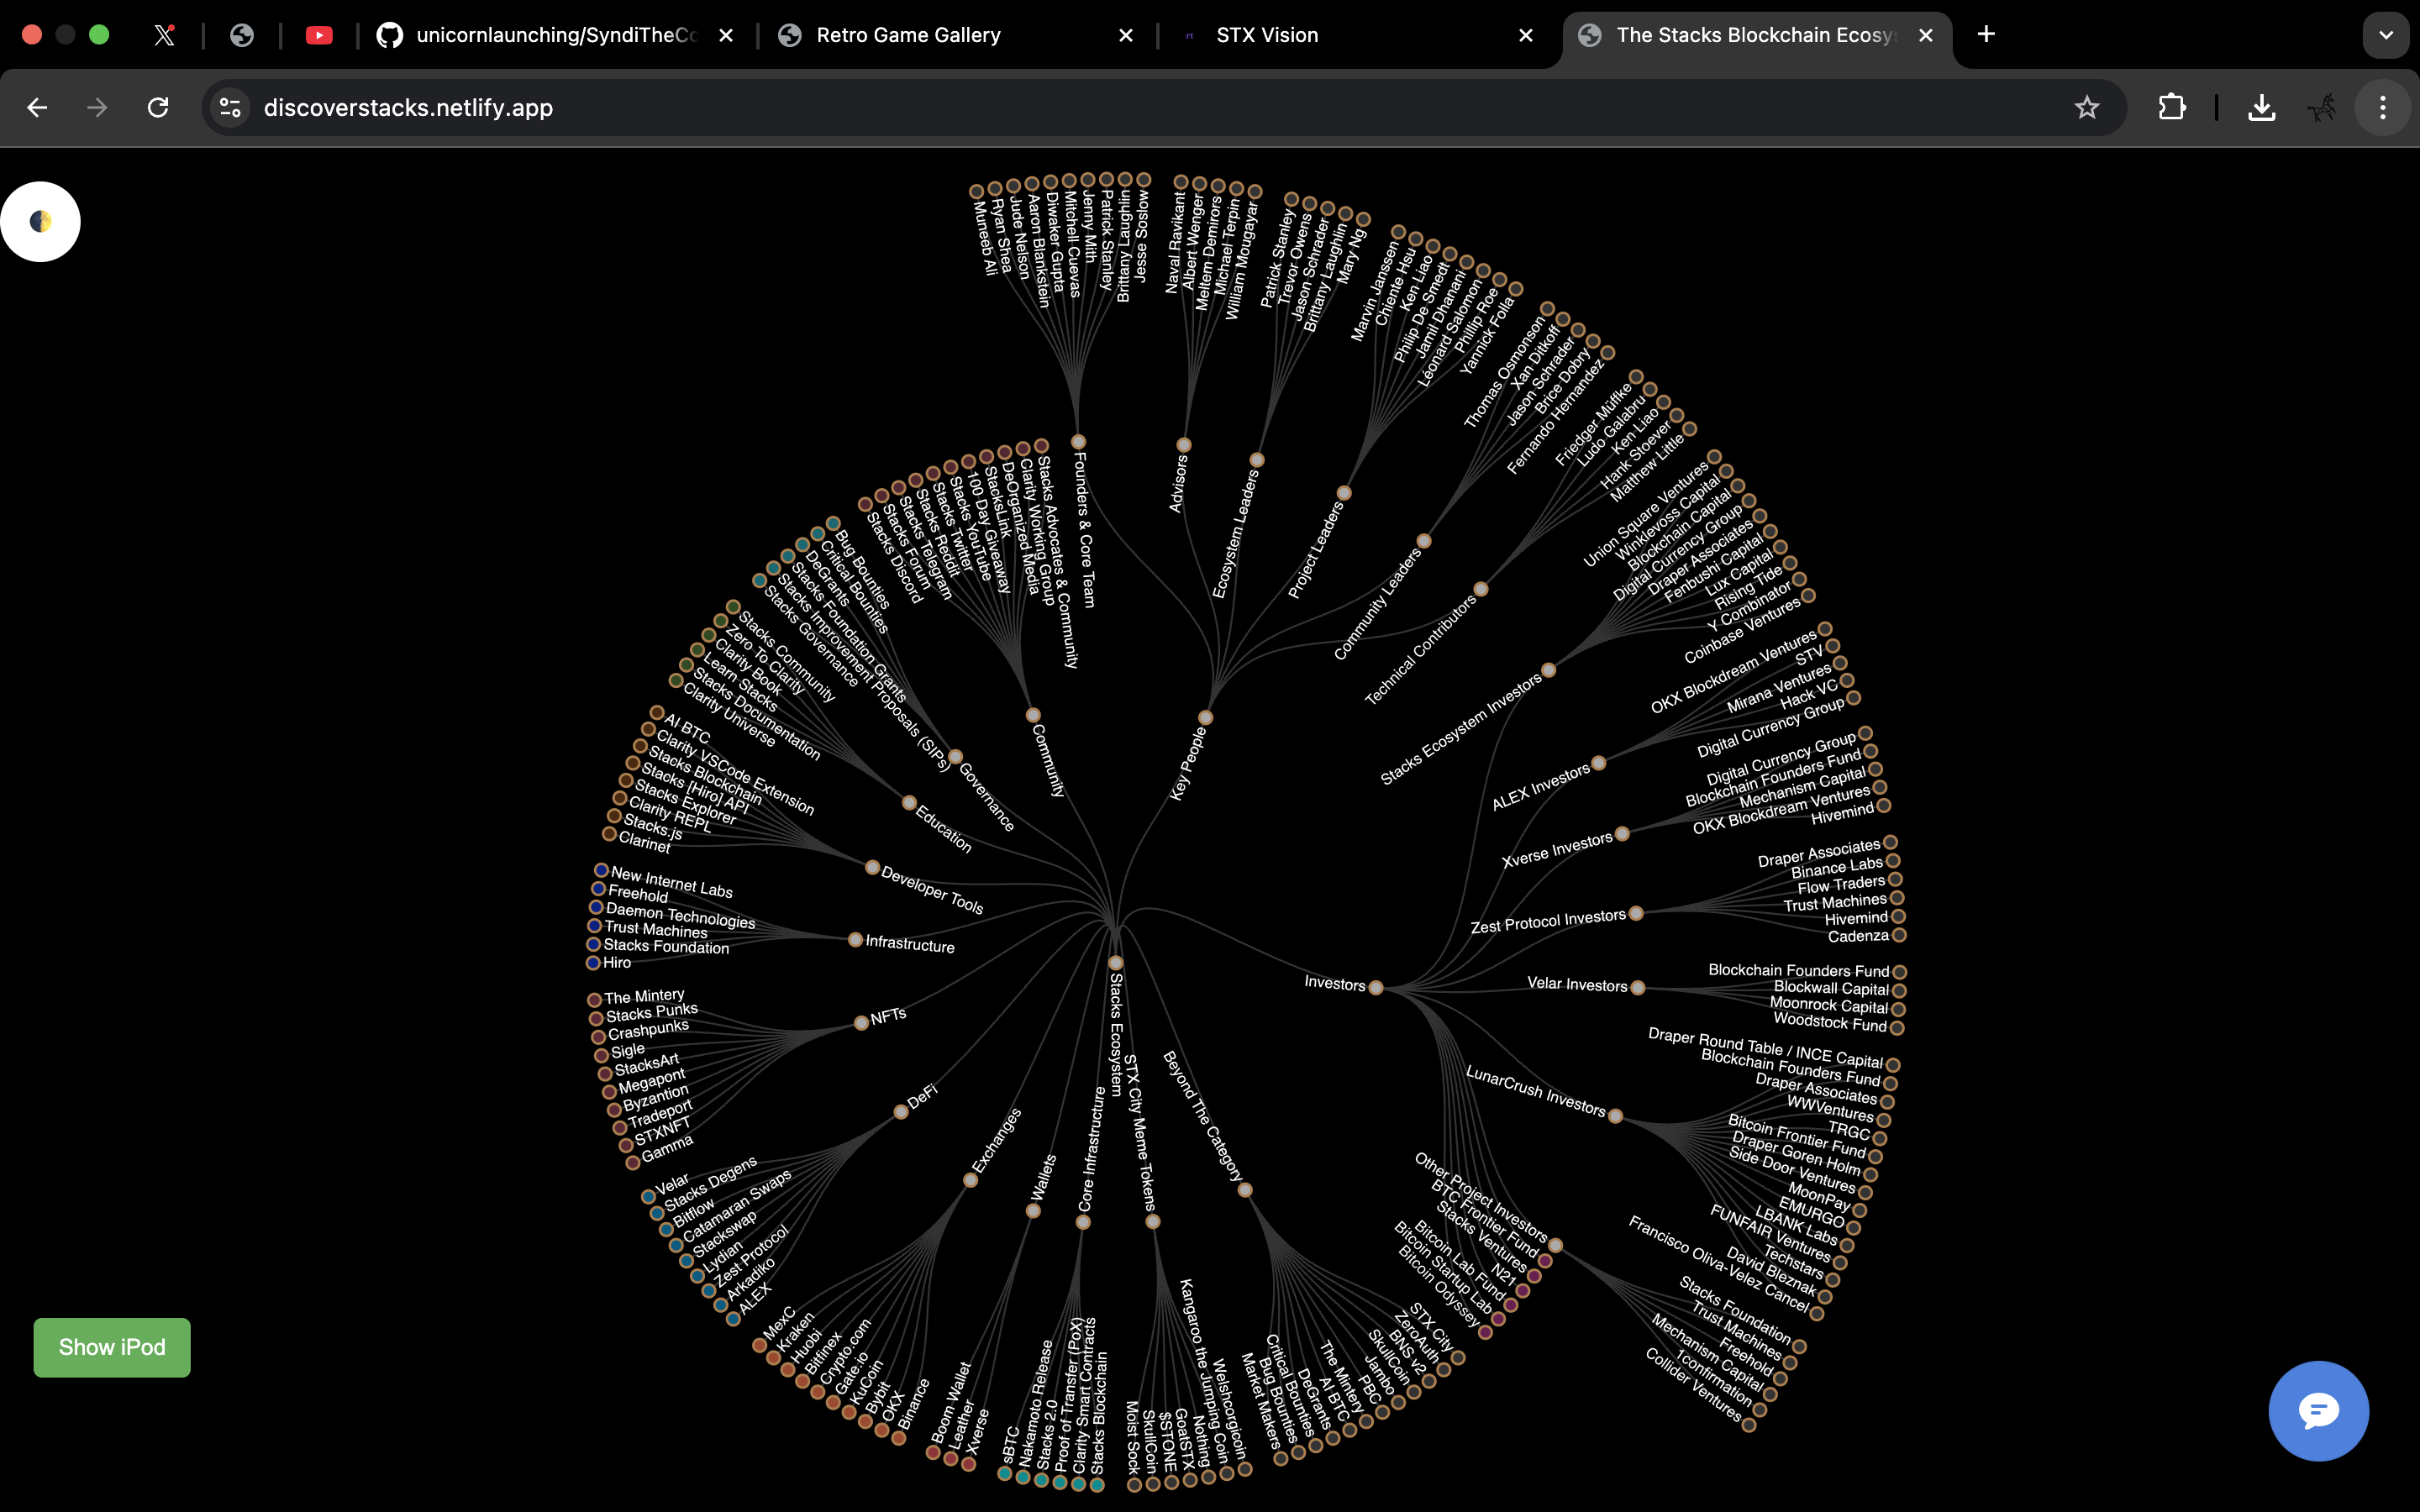Open the browser Downloads icon
This screenshot has width=2420, height=1512.
point(2261,107)
